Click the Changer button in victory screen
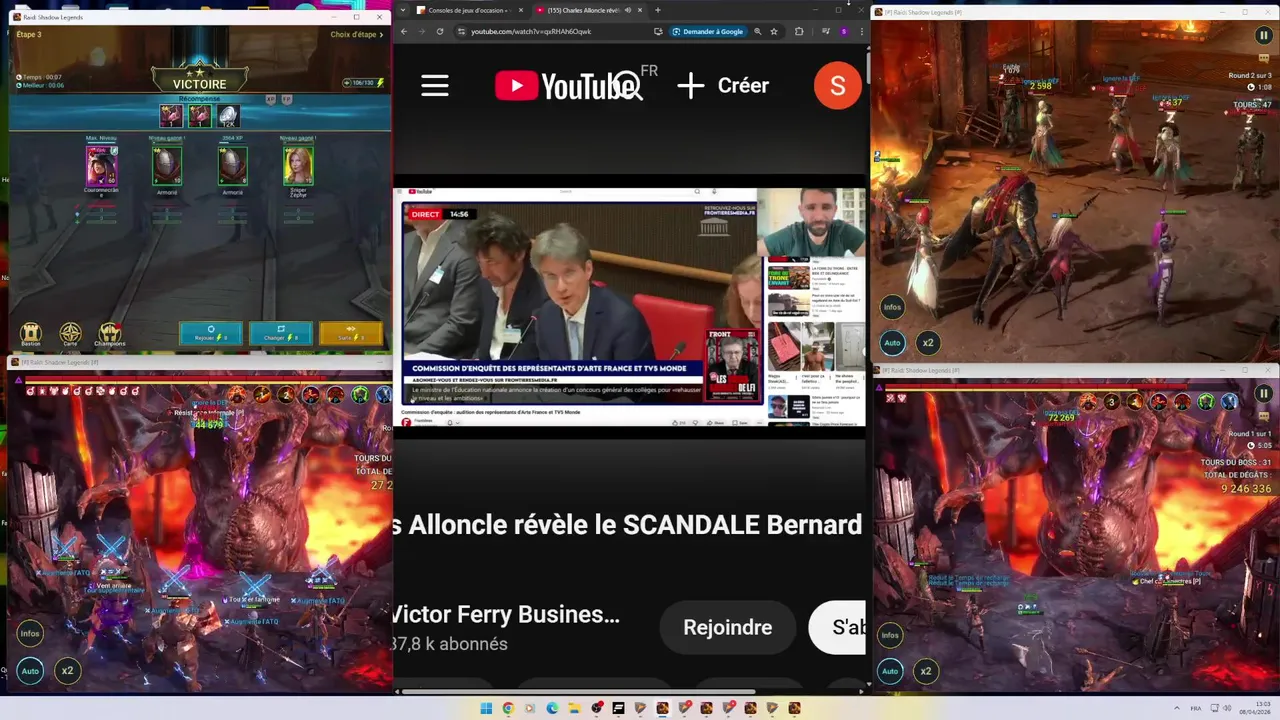 pos(280,333)
